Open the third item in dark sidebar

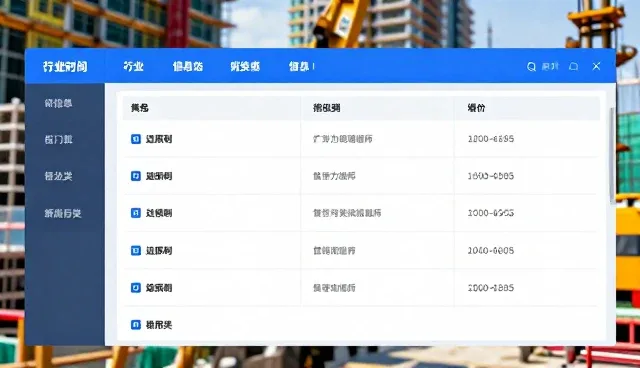click(58, 176)
